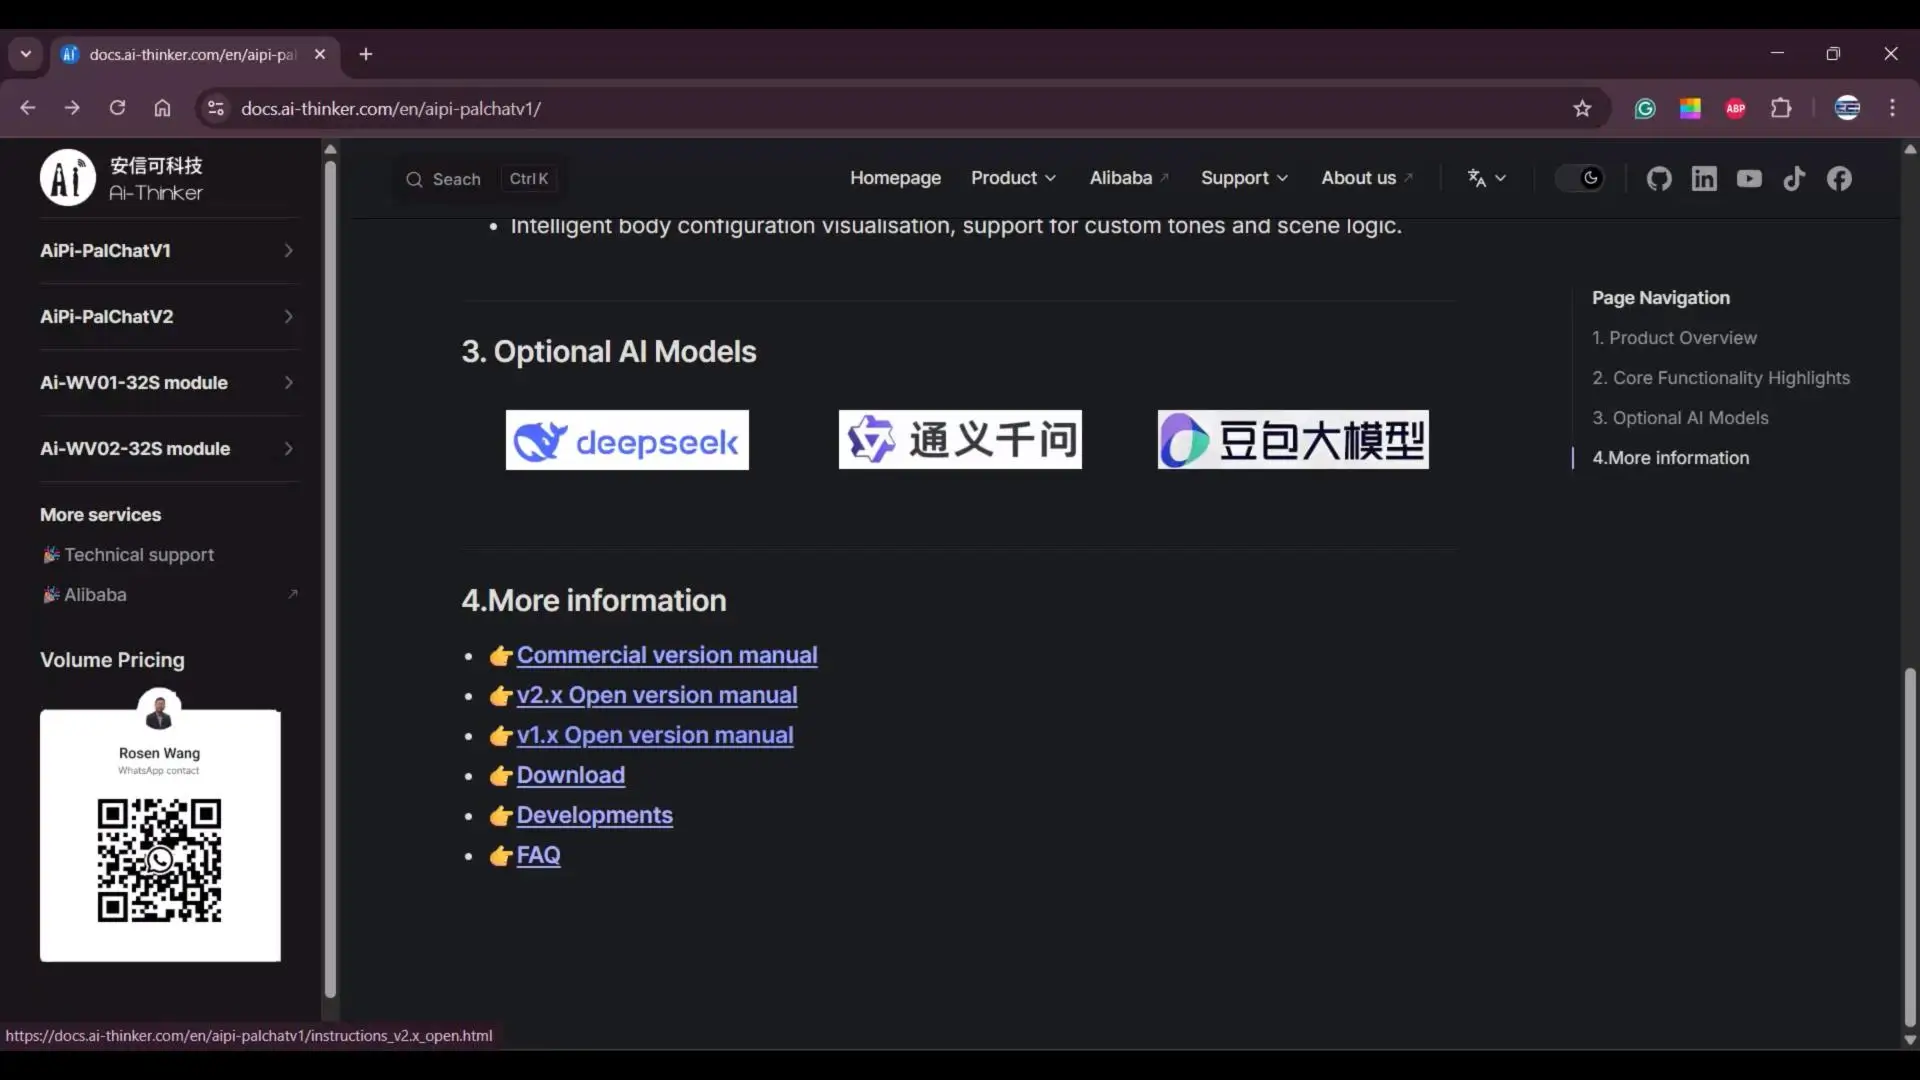Click the WhatsApp QR code image
Screen dimensions: 1920x1080
(x=160, y=860)
